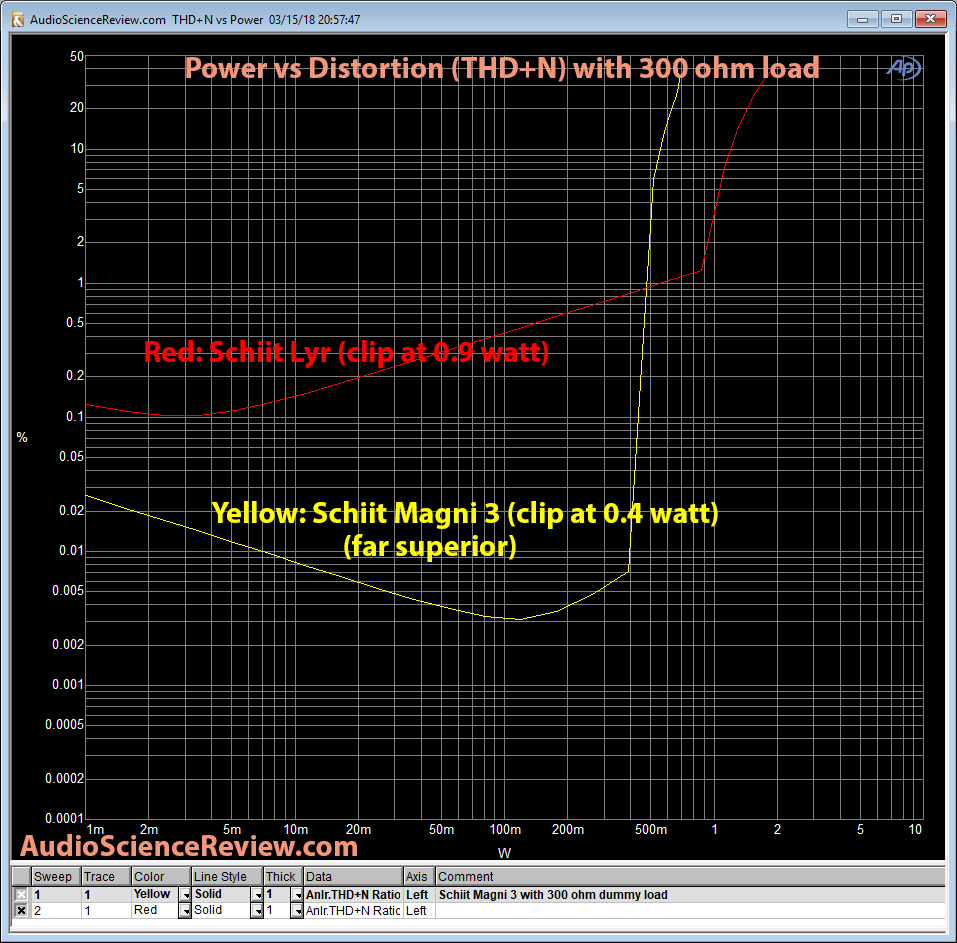Click the '50' Y-axis tick label
957x943 pixels.
(77, 57)
